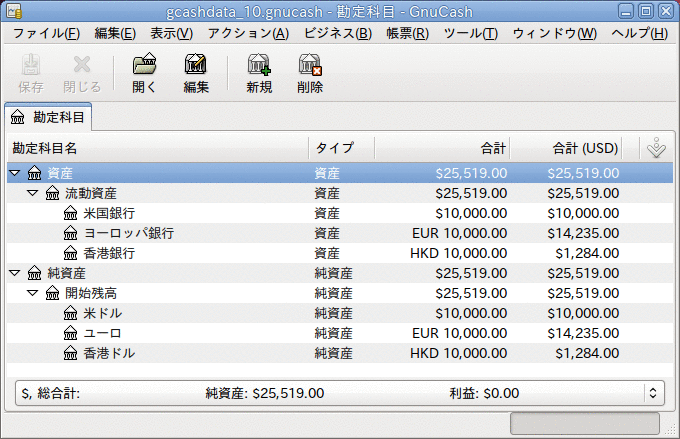680x439 pixels.
Task: Click the bank icon beside 米ドル
Action: (71, 313)
